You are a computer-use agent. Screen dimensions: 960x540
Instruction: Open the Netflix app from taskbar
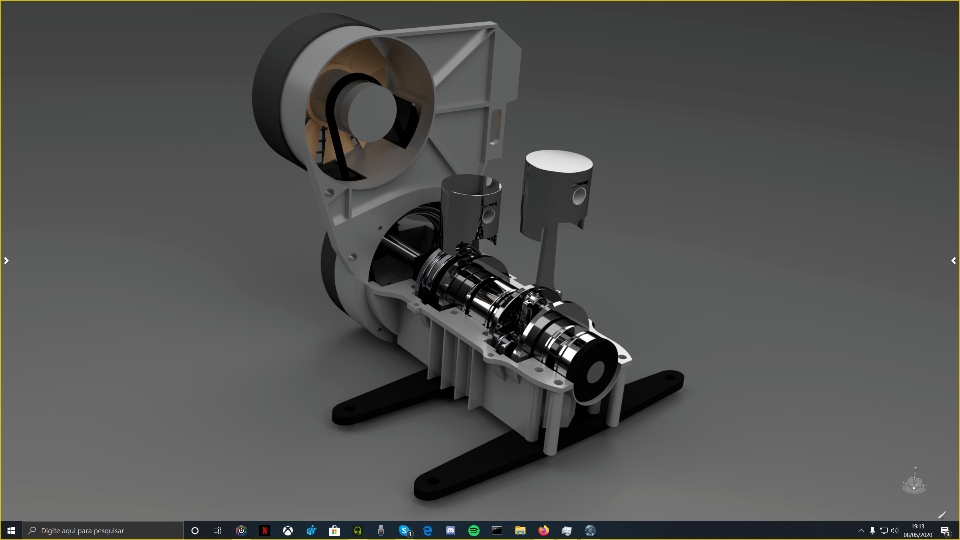tap(264, 530)
